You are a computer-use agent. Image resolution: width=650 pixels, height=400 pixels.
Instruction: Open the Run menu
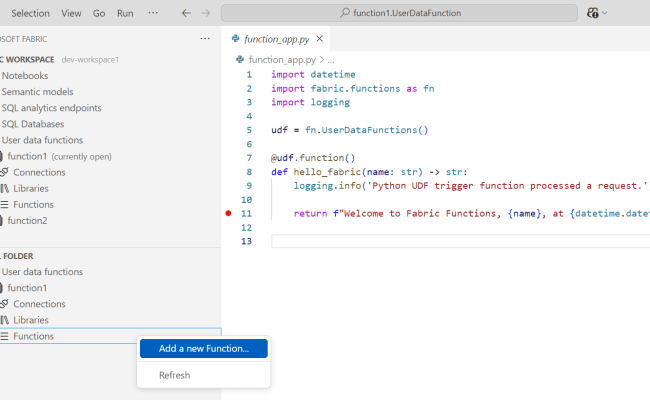point(125,13)
